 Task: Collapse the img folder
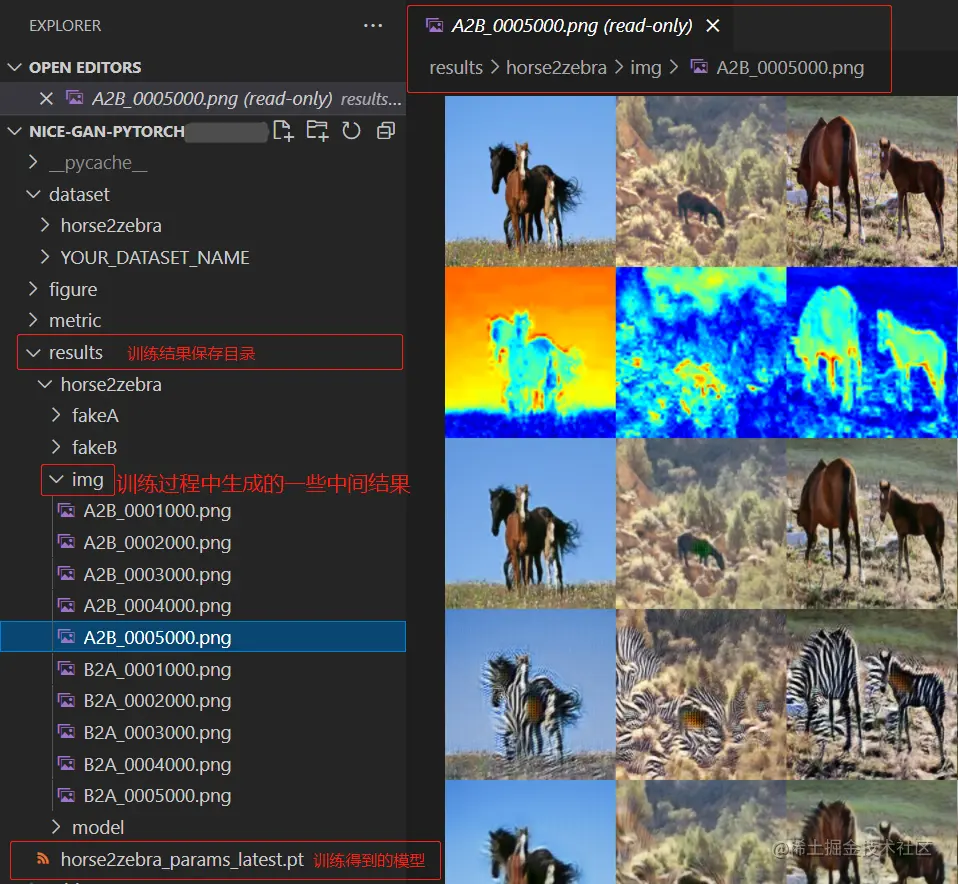pyautogui.click(x=56, y=480)
